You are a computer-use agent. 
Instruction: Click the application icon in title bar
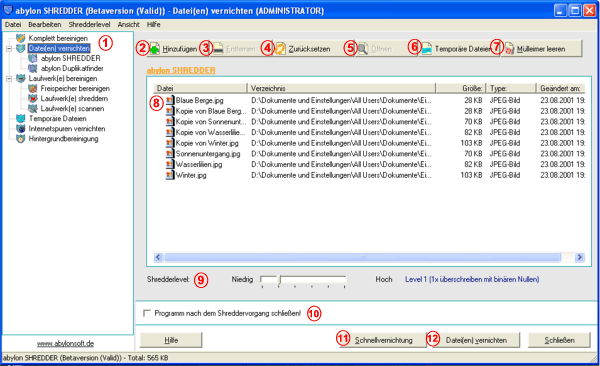tap(8, 10)
